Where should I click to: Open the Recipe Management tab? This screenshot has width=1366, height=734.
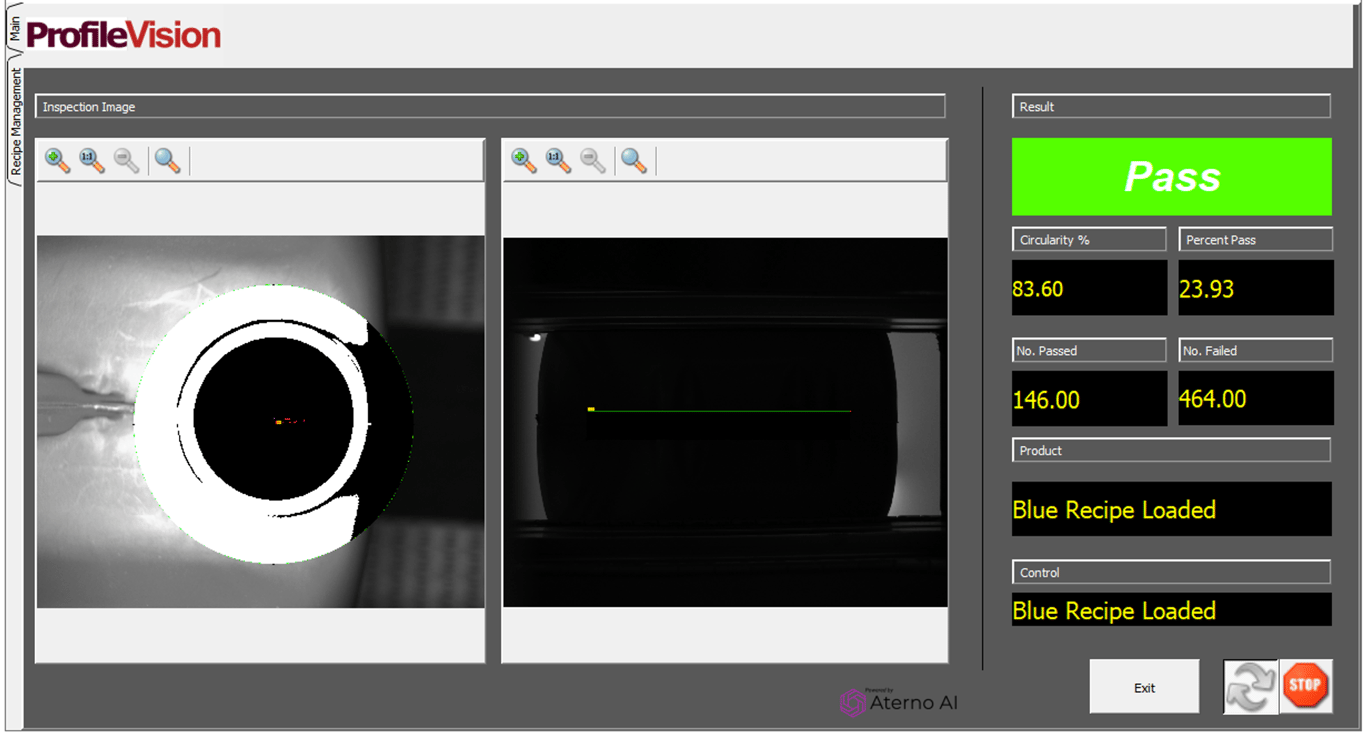click(14, 120)
